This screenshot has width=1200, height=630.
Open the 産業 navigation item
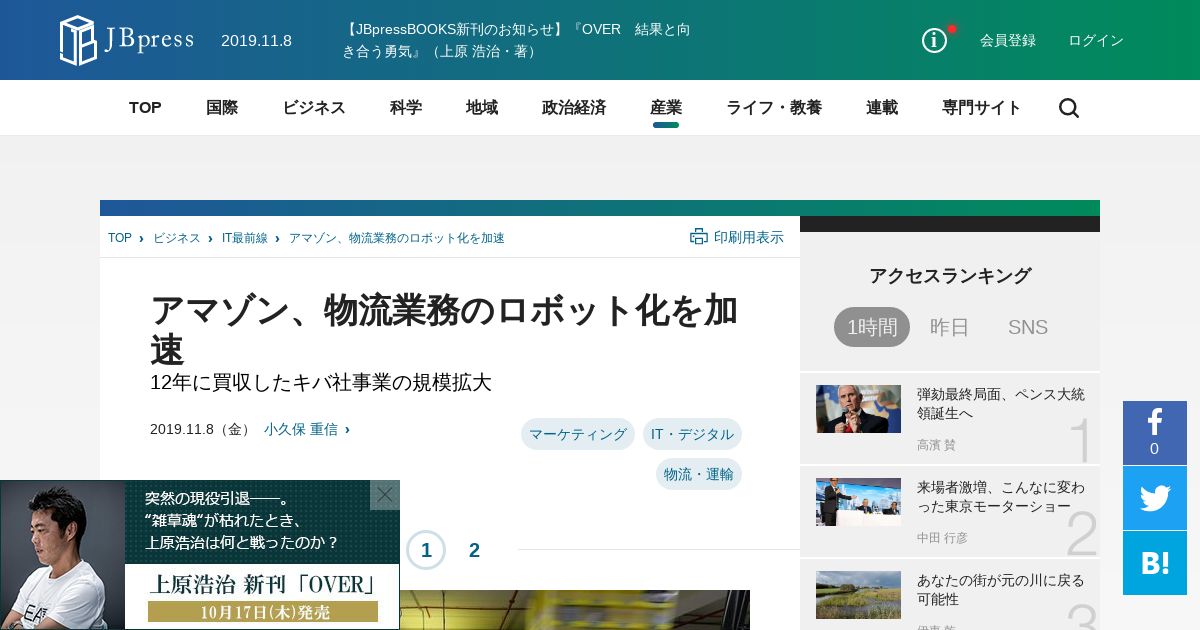point(666,108)
